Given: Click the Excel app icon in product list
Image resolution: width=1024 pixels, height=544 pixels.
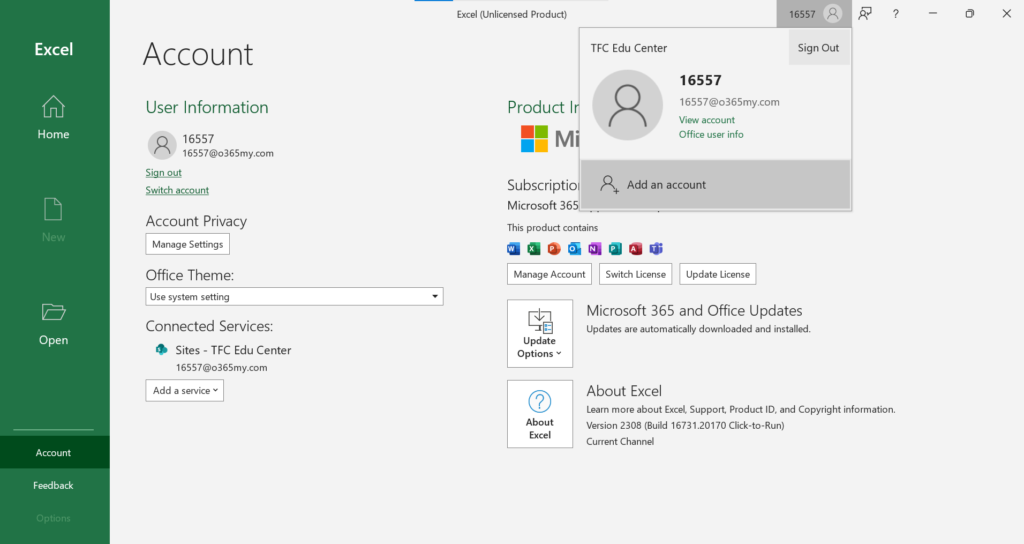Looking at the screenshot, I should (534, 249).
